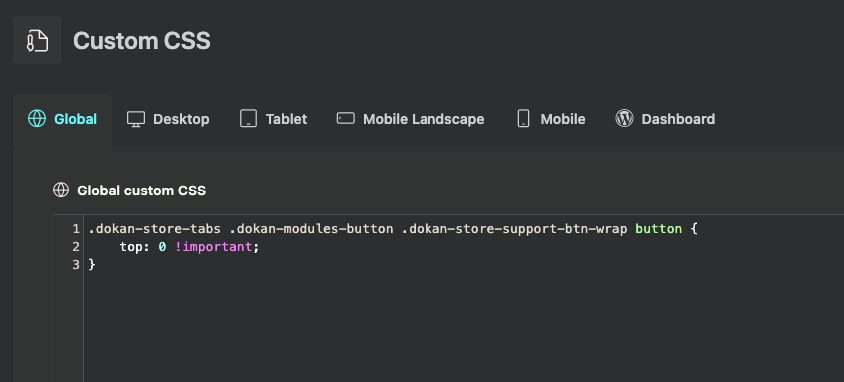Click the Tablet device icon
The width and height of the screenshot is (844, 382).
248,118
